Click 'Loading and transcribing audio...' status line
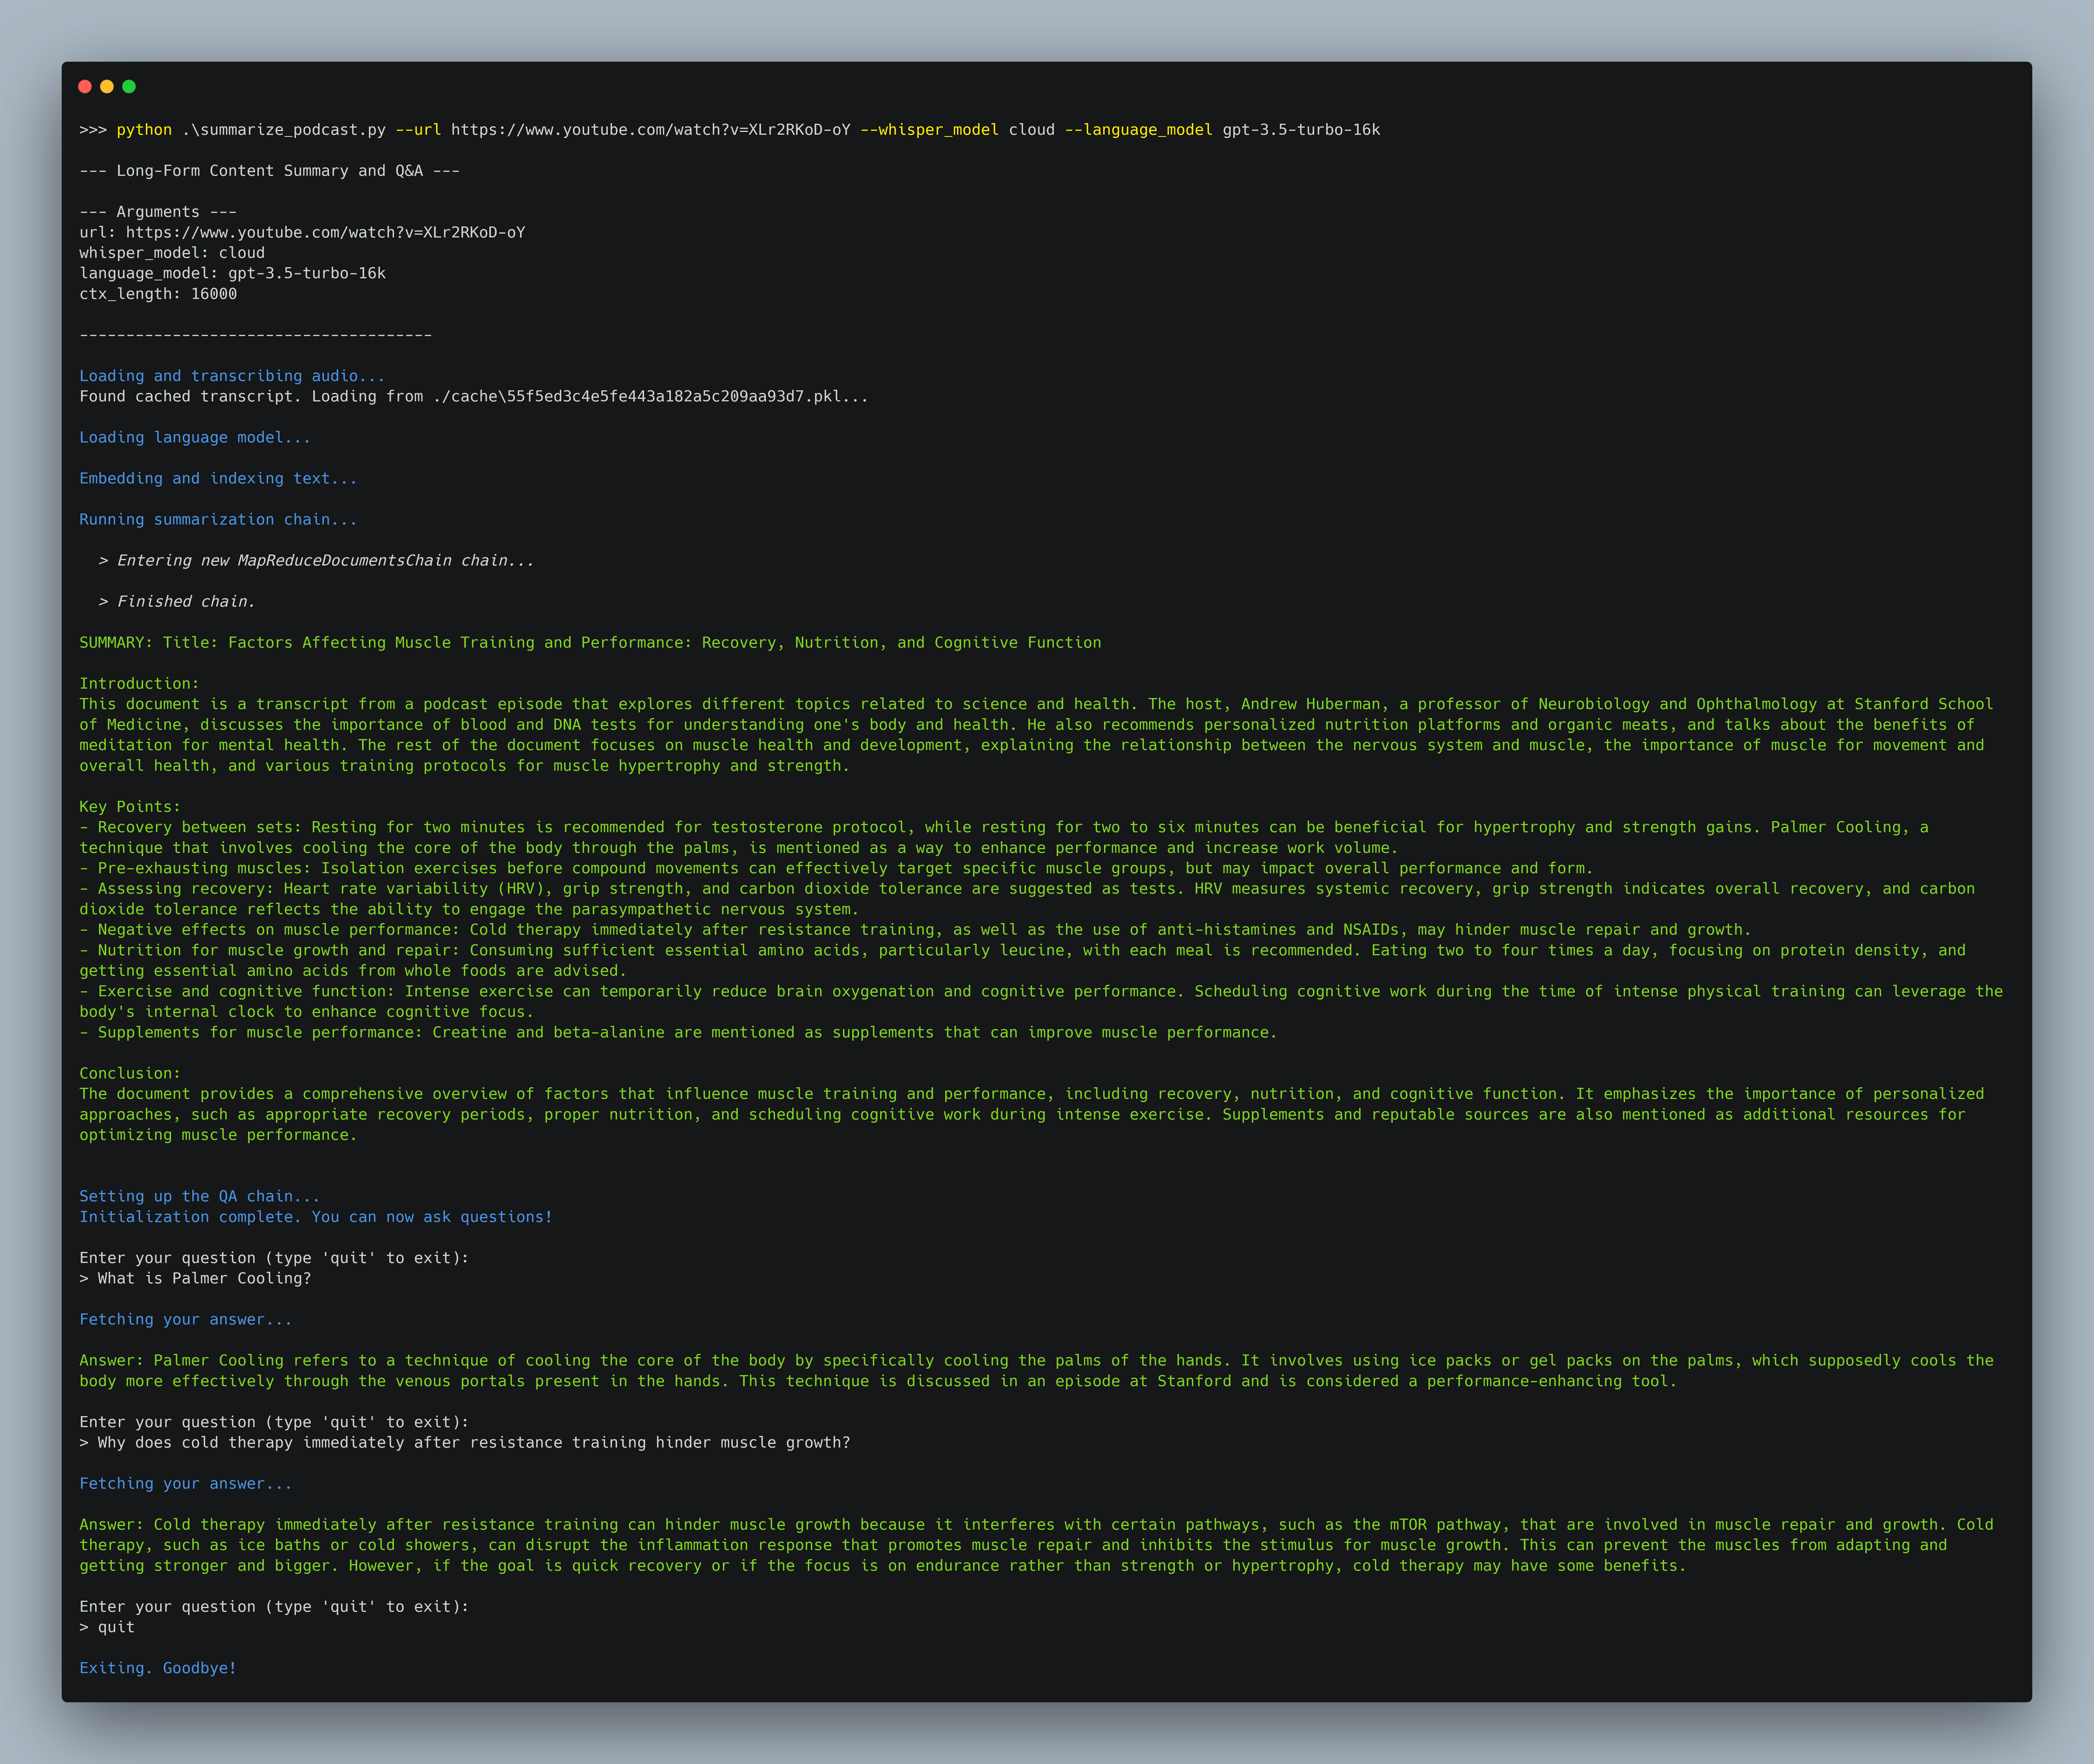 232,376
